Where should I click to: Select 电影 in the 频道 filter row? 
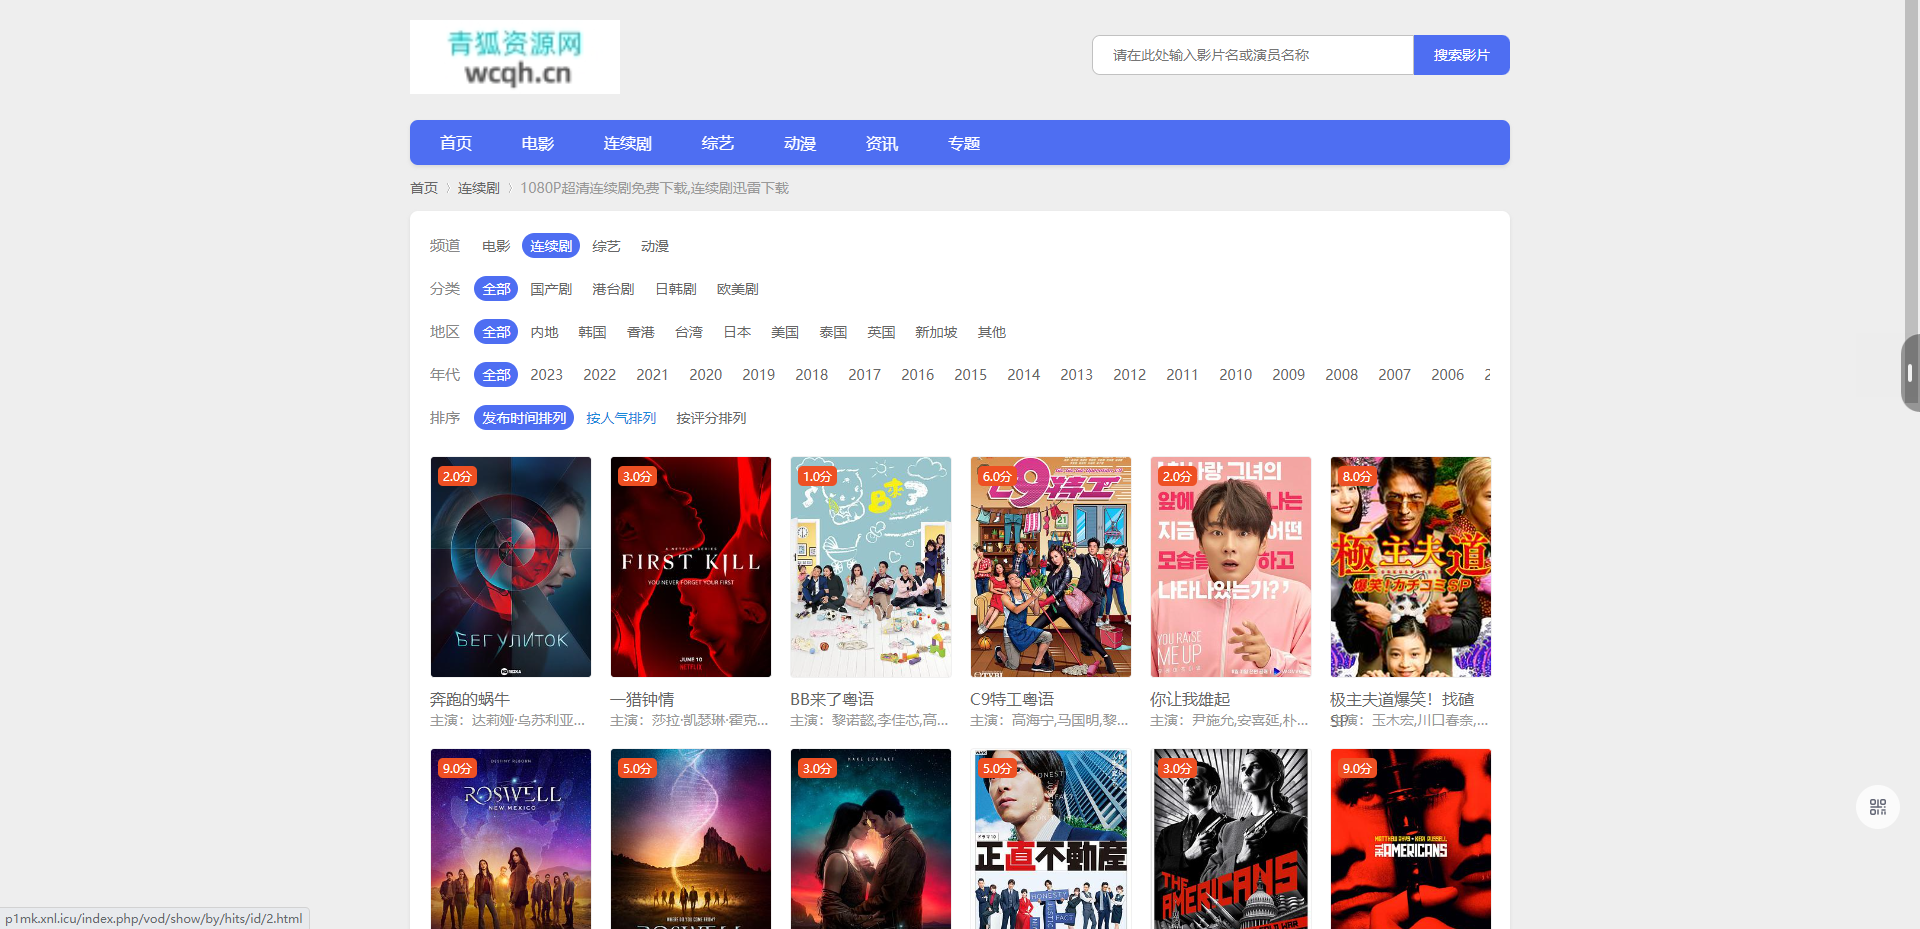(x=496, y=246)
